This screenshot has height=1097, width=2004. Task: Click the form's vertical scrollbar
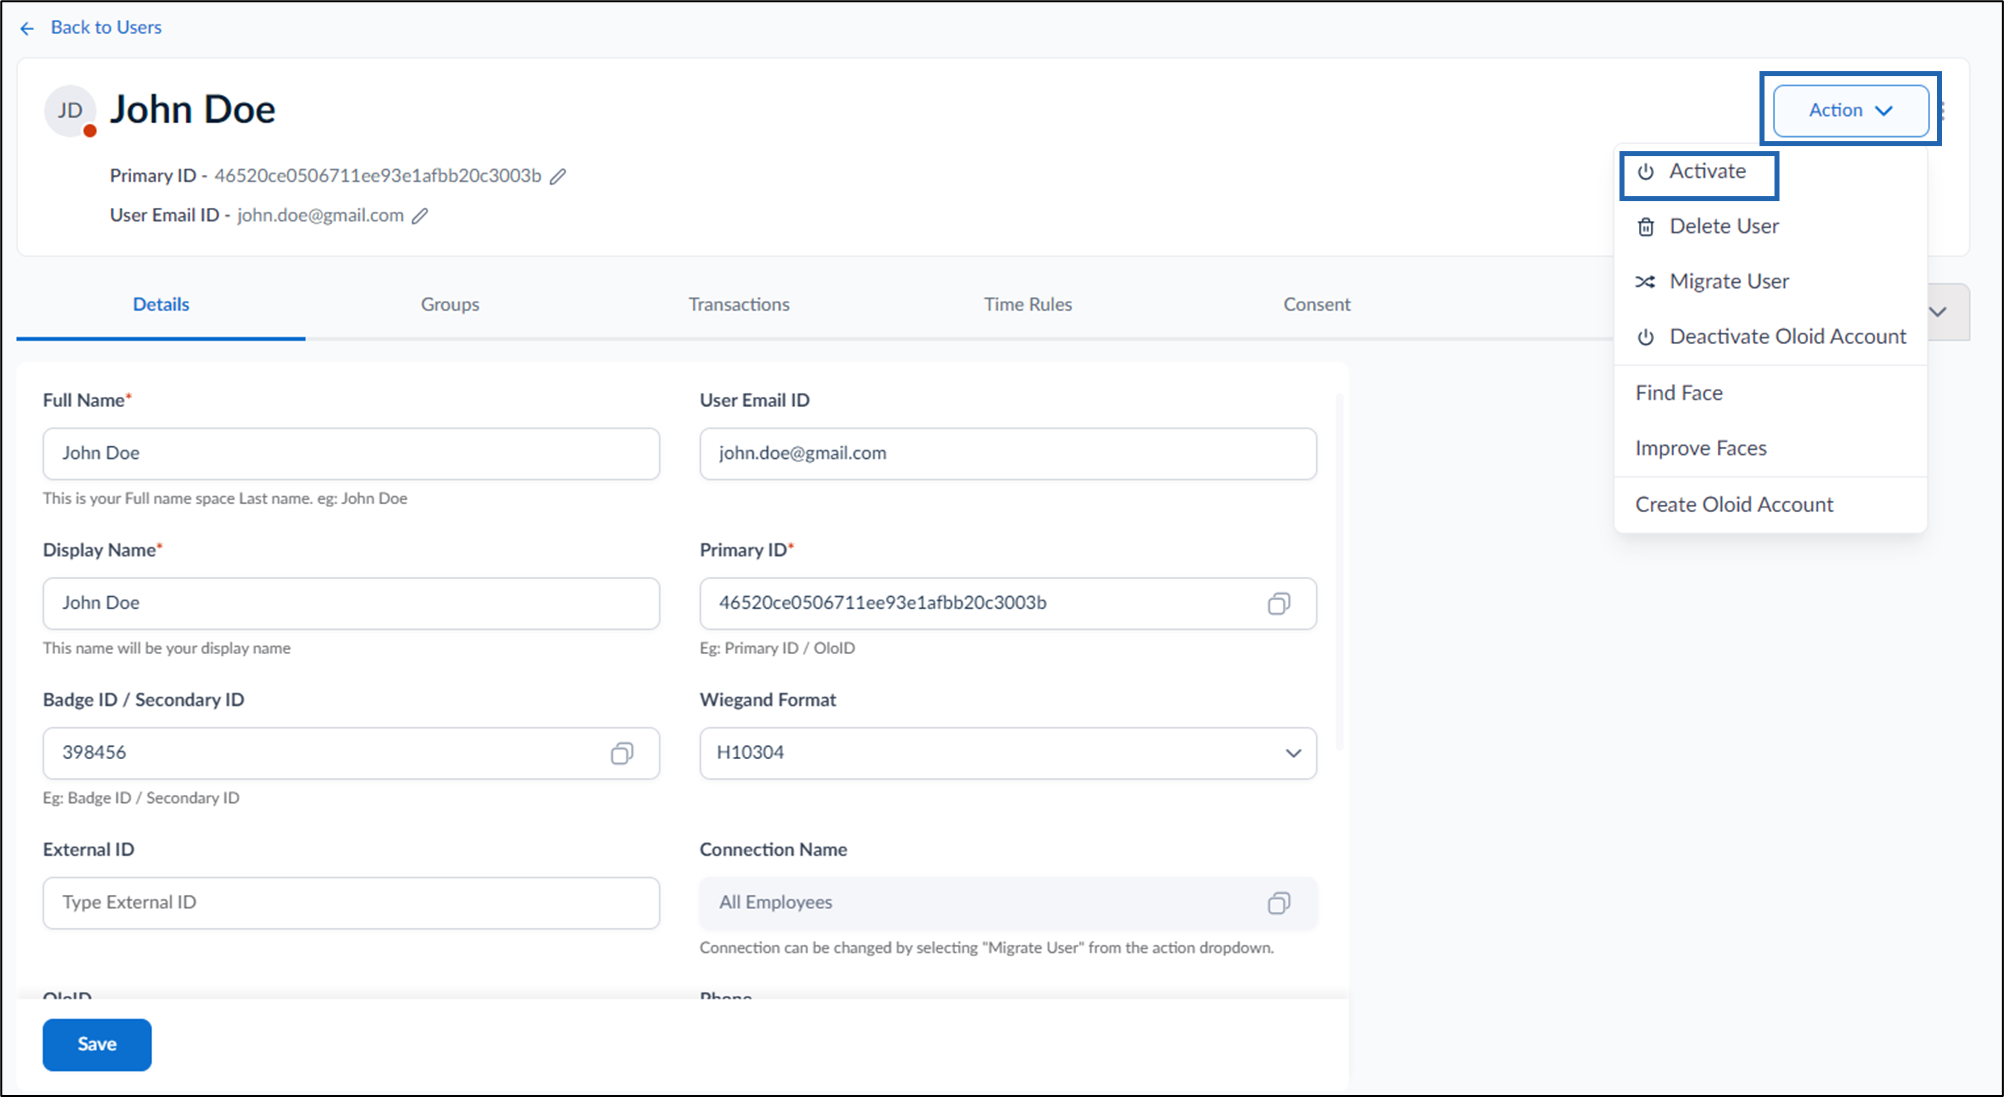[x=1339, y=572]
